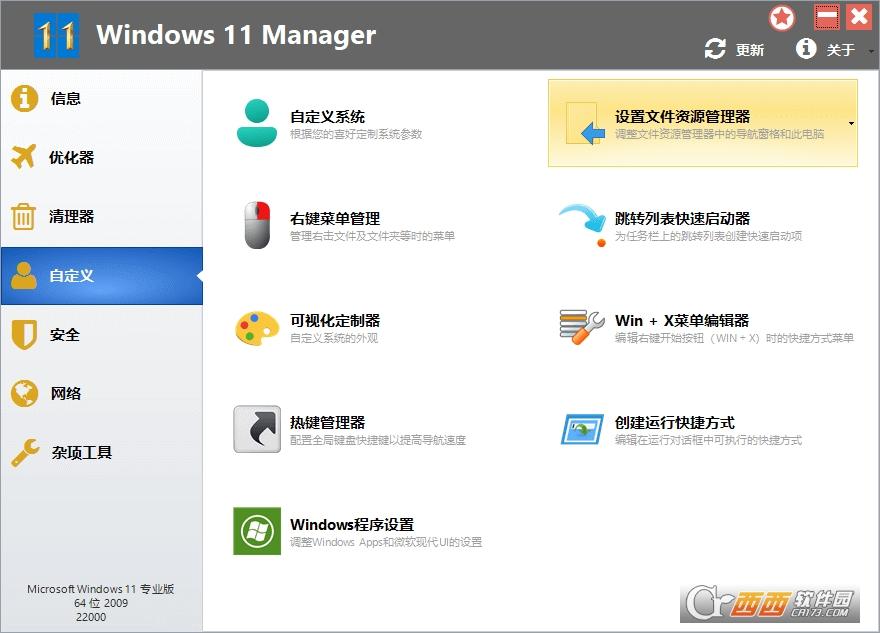Click the info icon beside 关于

pyautogui.click(x=805, y=49)
